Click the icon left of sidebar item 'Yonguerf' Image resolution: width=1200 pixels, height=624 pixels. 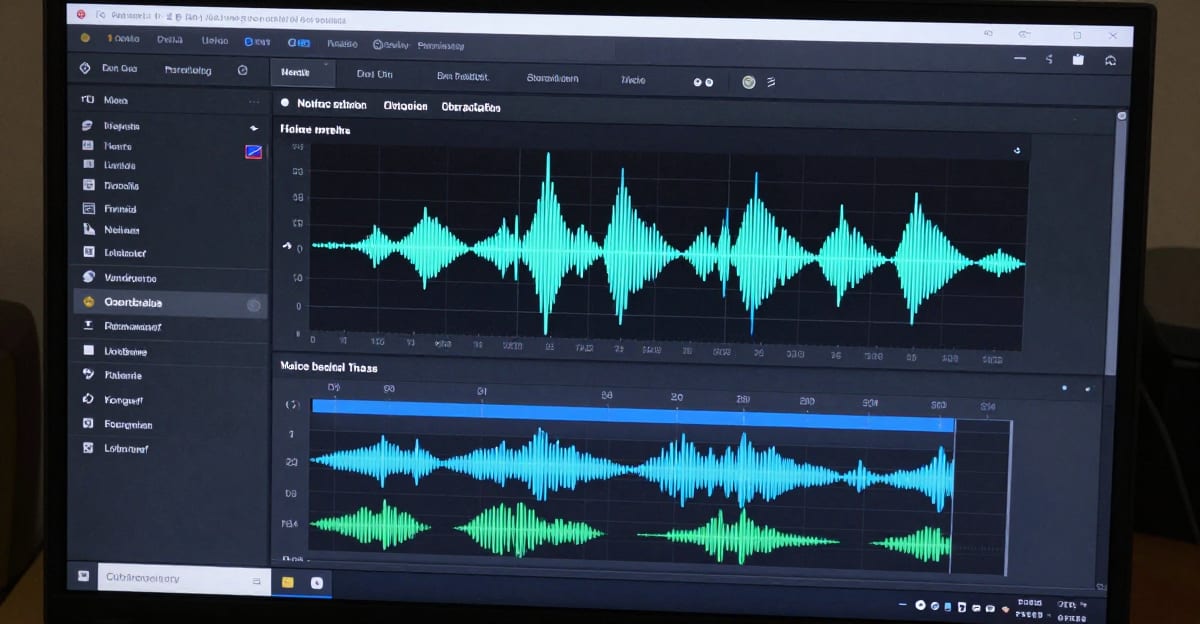coord(86,399)
